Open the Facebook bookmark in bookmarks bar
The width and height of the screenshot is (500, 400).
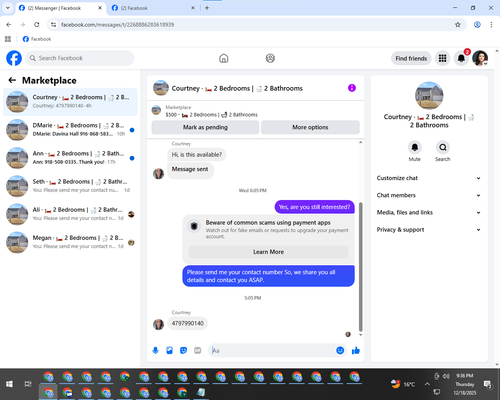pos(37,39)
